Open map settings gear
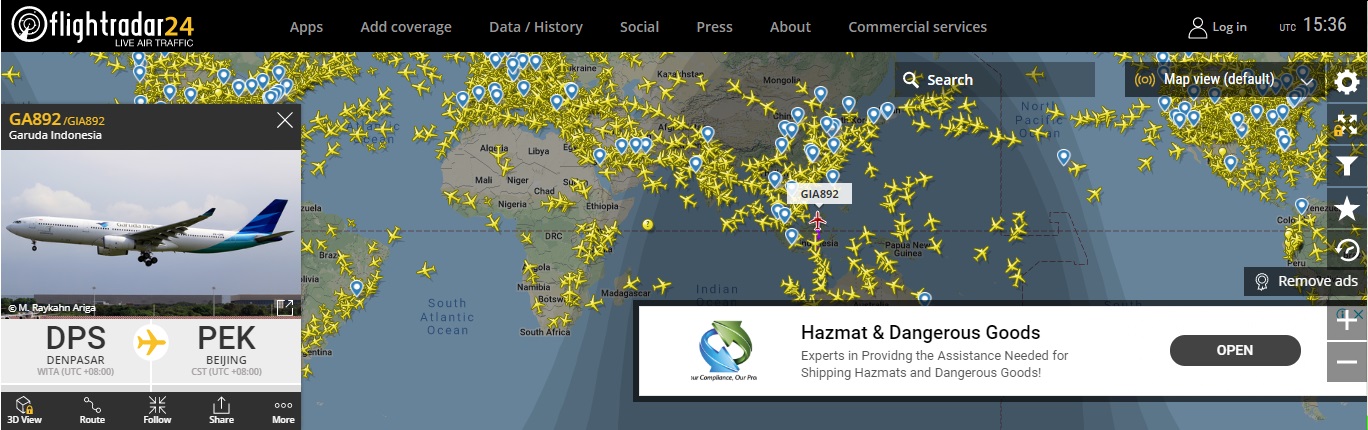This screenshot has height=430, width=1368. [x=1347, y=81]
